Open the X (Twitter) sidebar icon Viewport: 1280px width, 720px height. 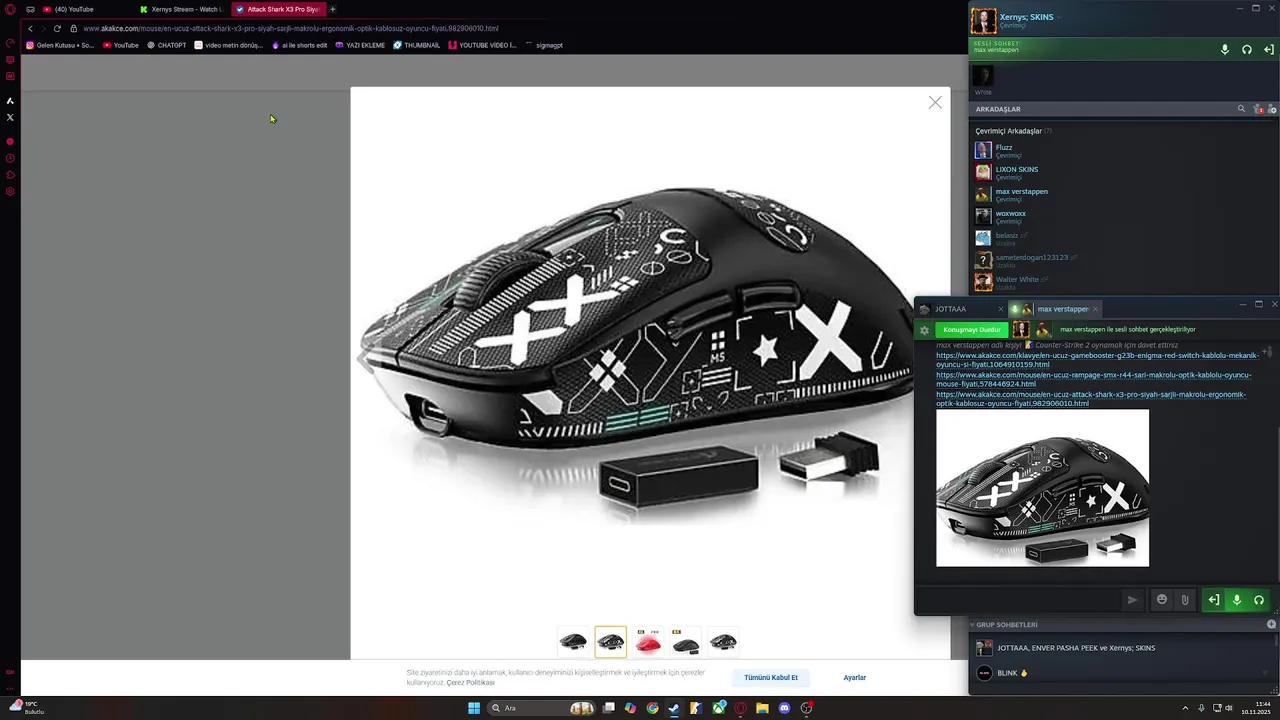10,117
